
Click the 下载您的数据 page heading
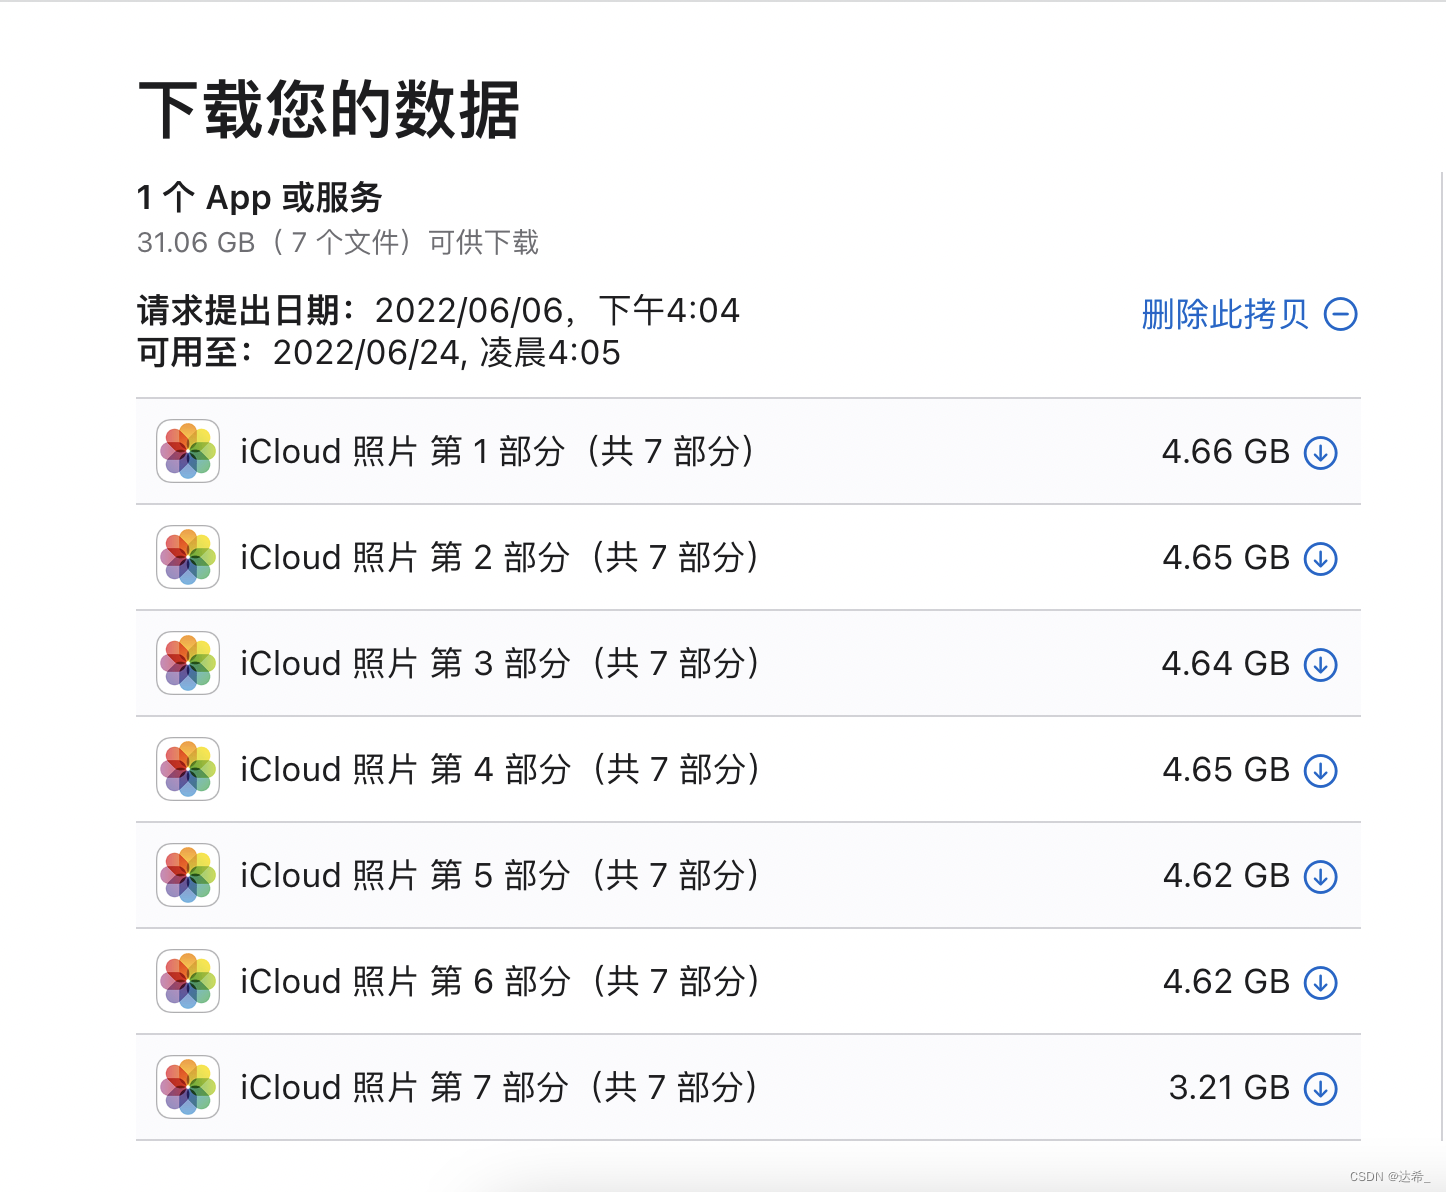point(329,109)
